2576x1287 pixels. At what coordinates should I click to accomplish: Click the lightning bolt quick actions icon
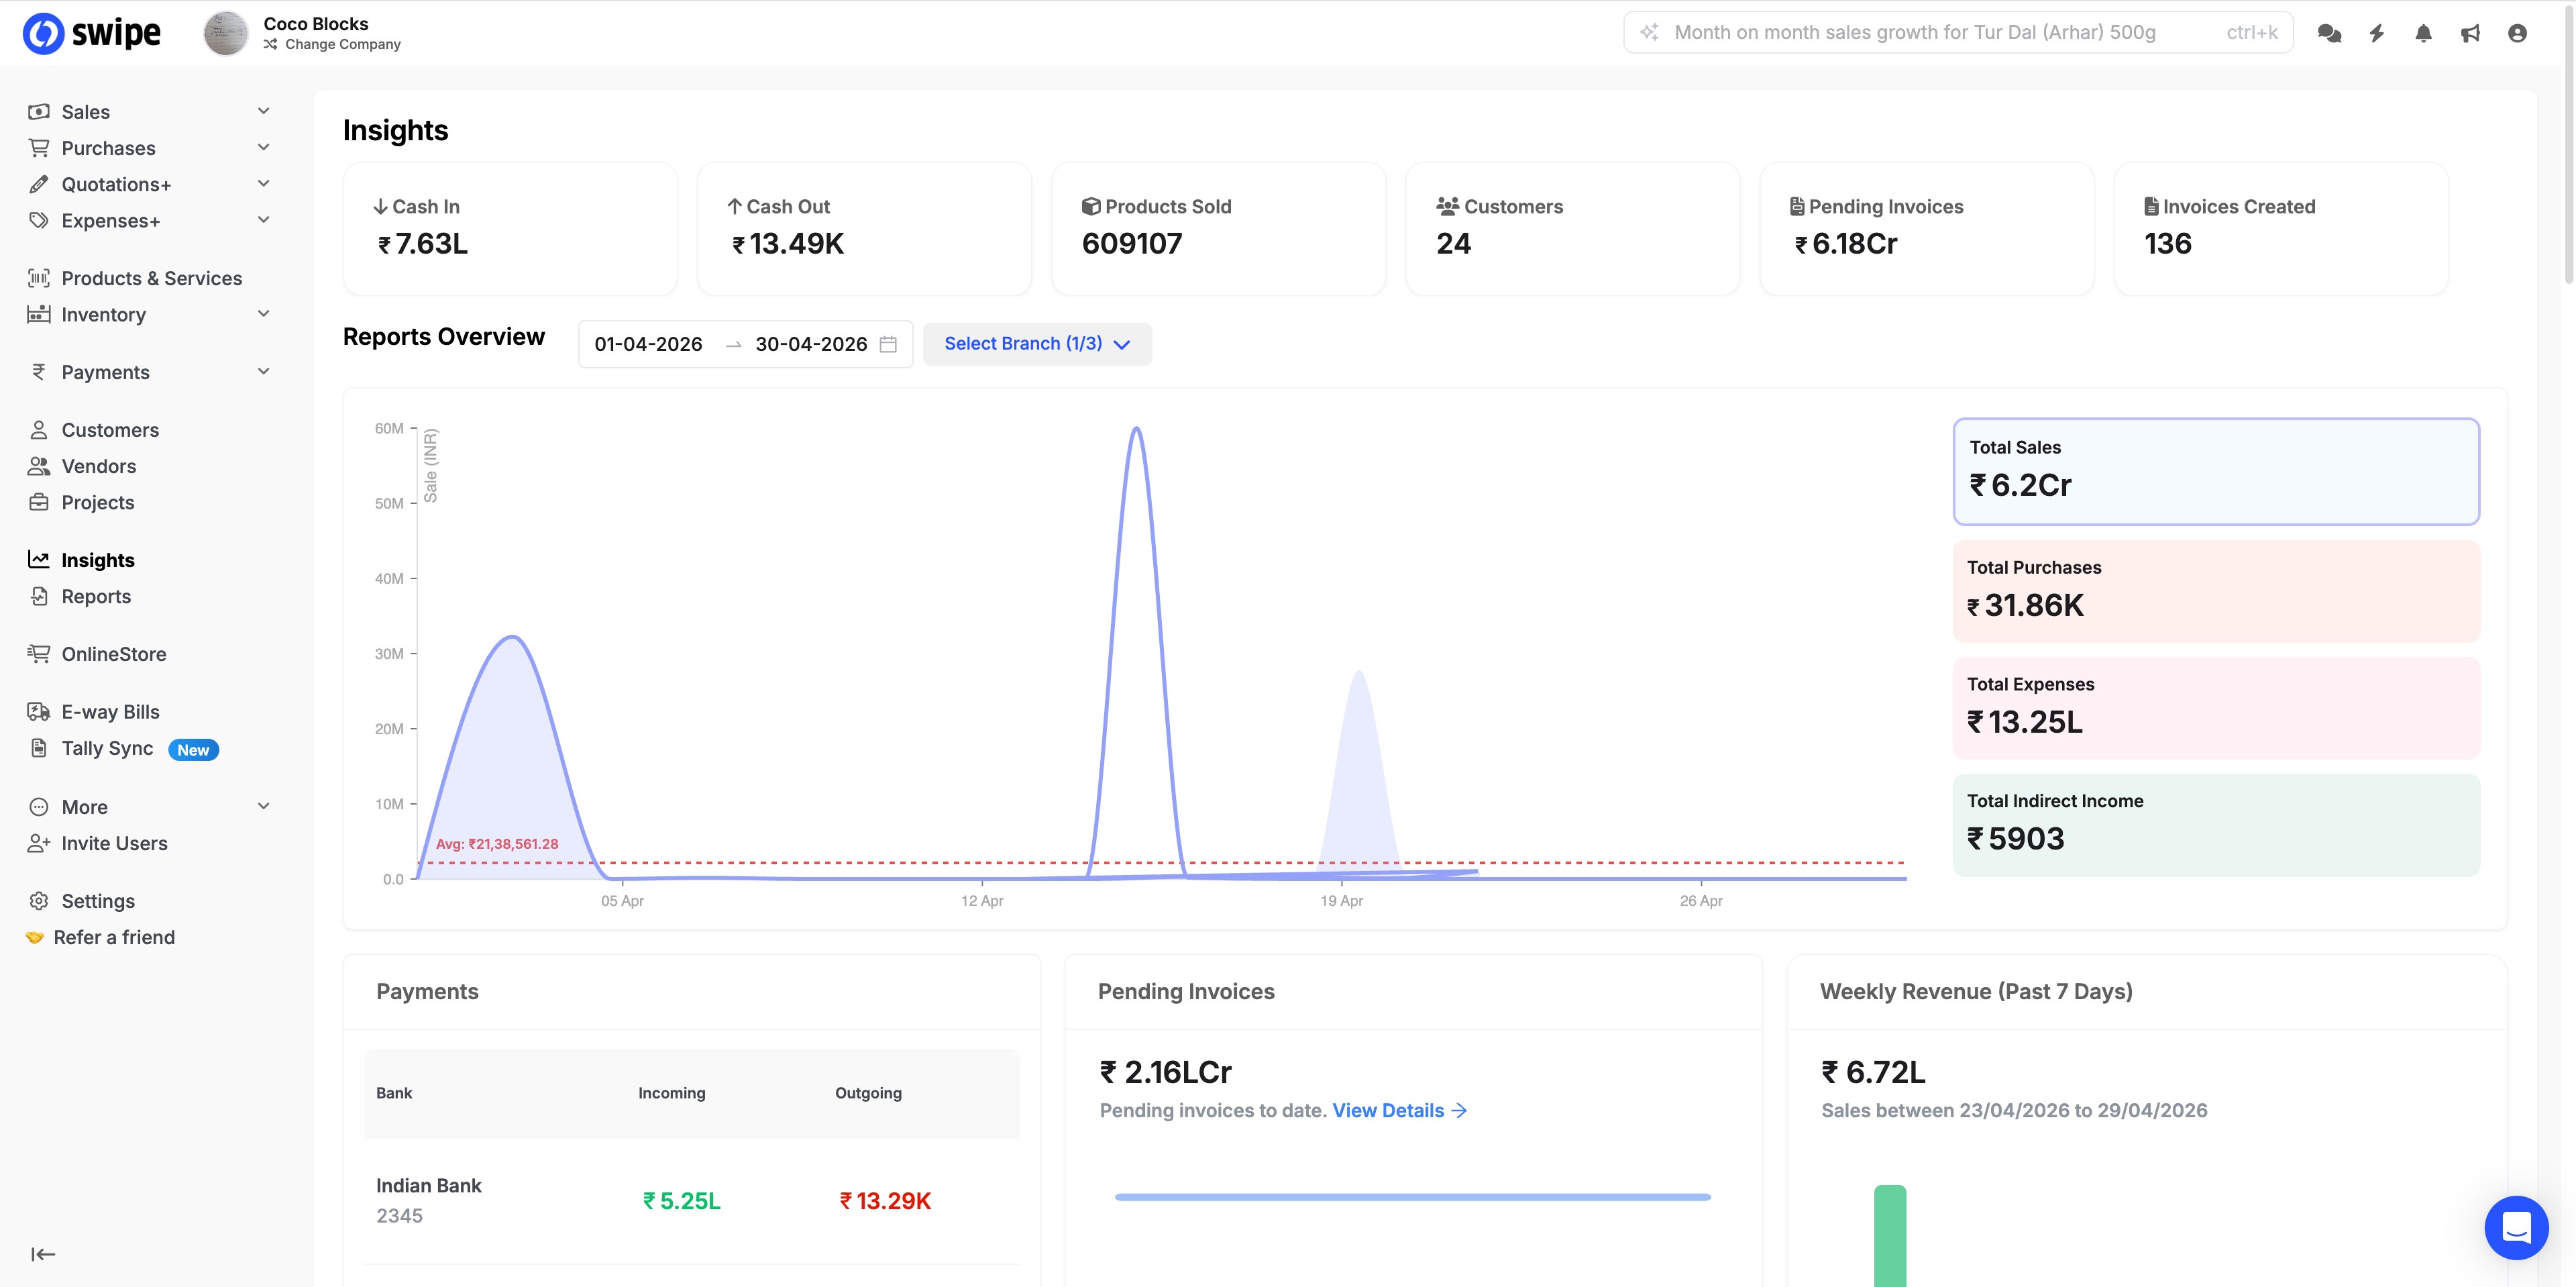(x=2377, y=33)
